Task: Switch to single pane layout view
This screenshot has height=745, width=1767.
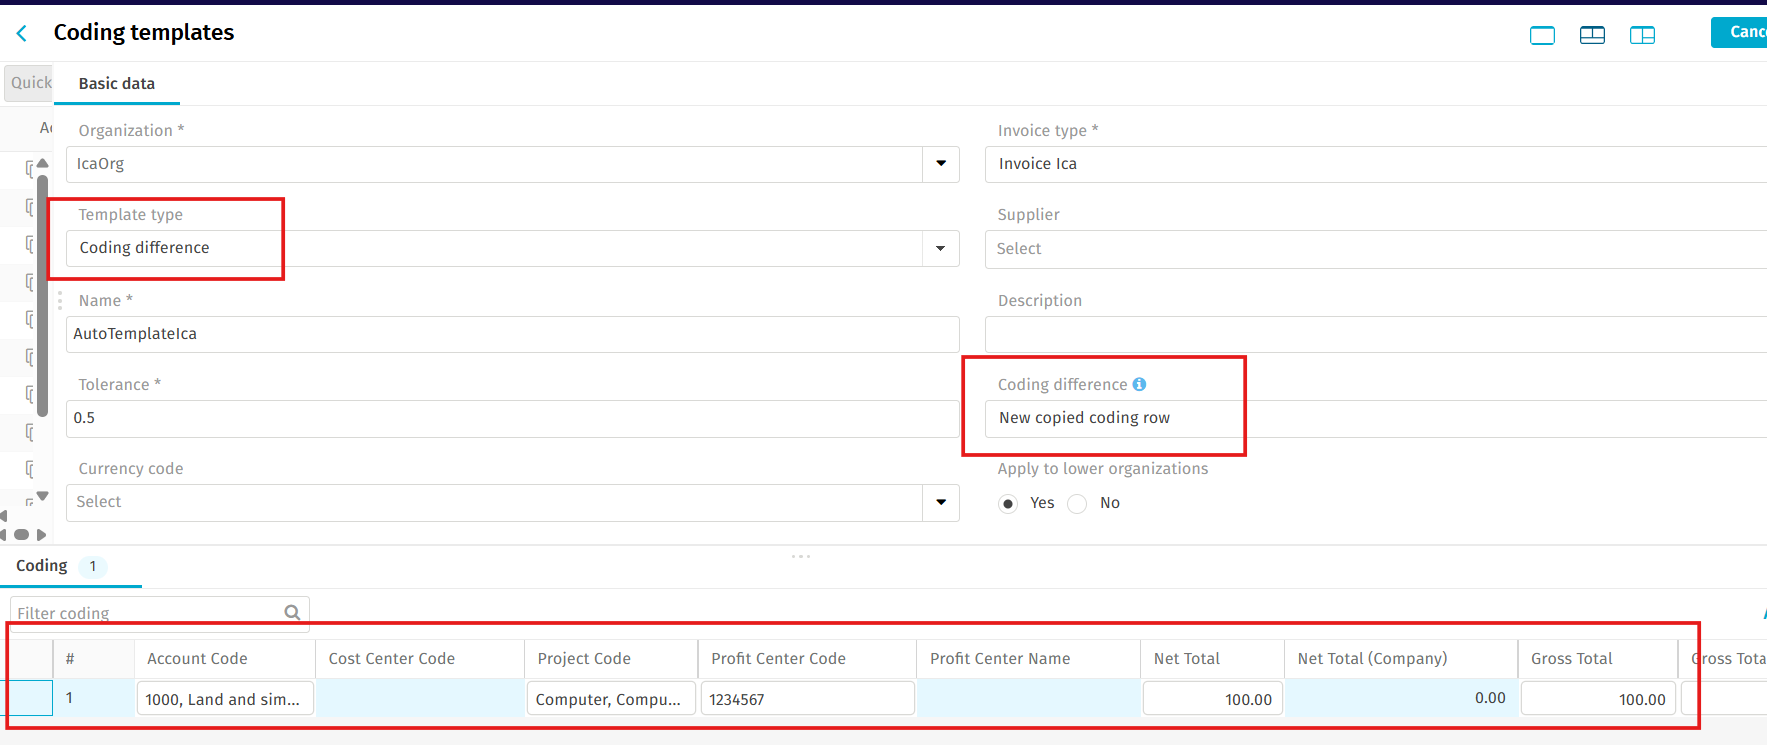Action: [1542, 36]
